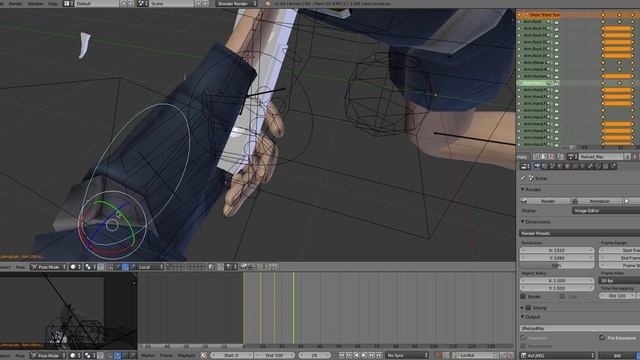The image size is (640, 360).
Task: Open the Render Presets dropdown
Action: coord(580,233)
